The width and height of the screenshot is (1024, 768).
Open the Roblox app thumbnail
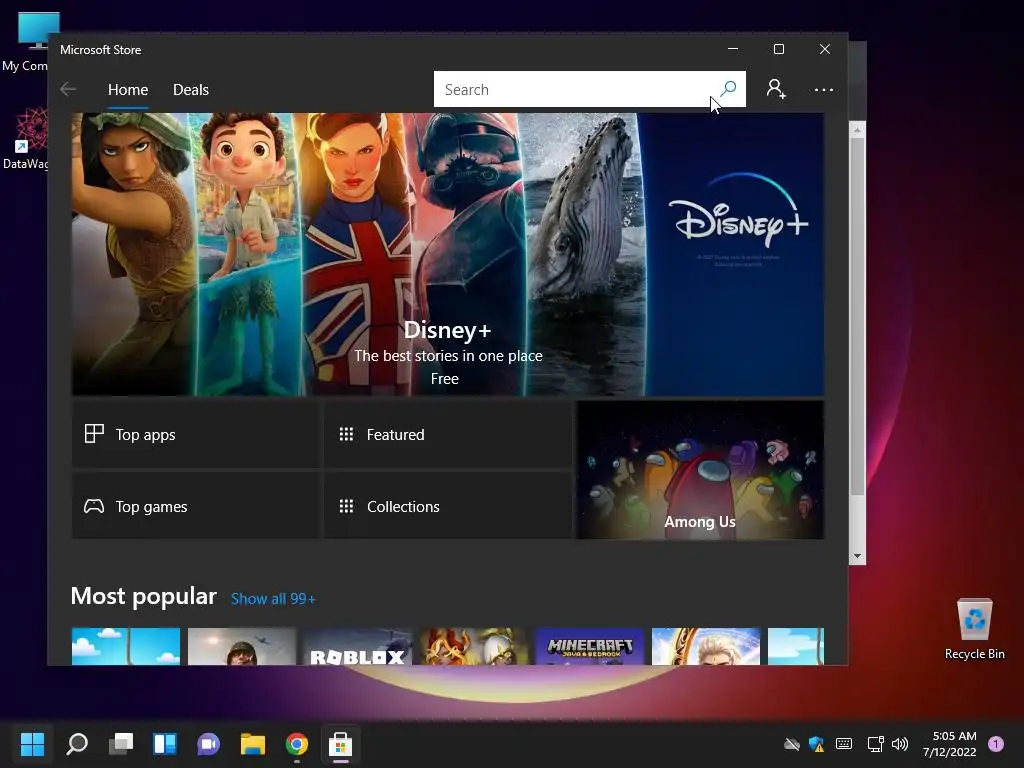pos(357,647)
